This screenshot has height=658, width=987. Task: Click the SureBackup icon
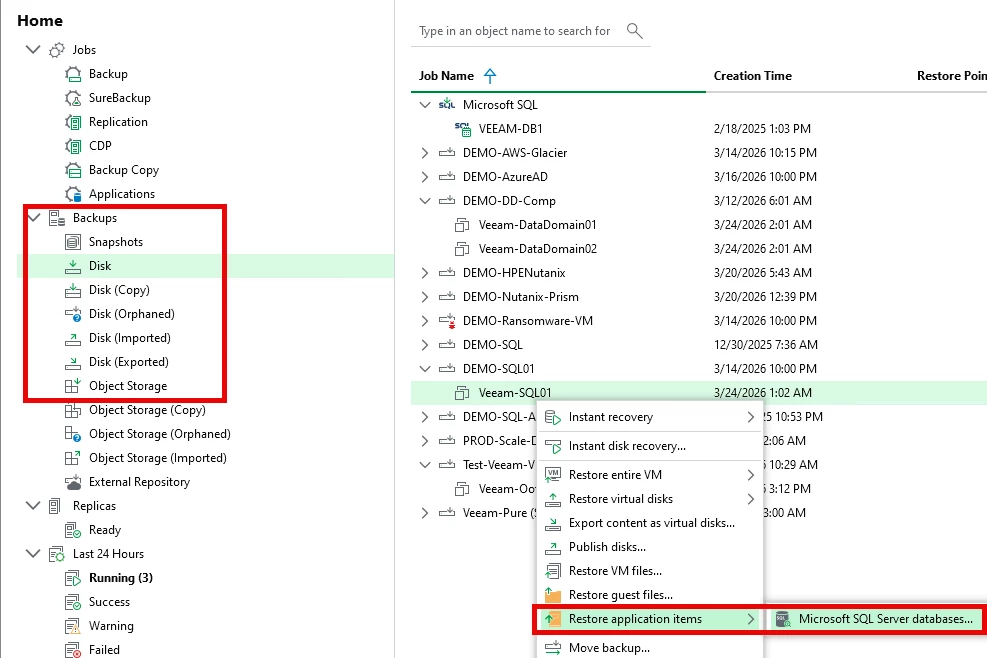73,98
